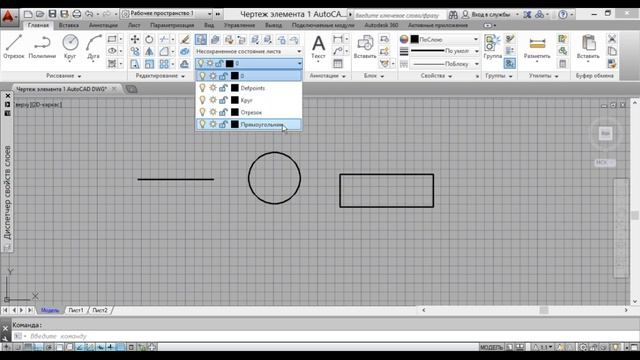Open the Чертеж элемента 1 AutoCAD DWG file tab
This screenshot has height=360, width=640.
pyautogui.click(x=62, y=89)
